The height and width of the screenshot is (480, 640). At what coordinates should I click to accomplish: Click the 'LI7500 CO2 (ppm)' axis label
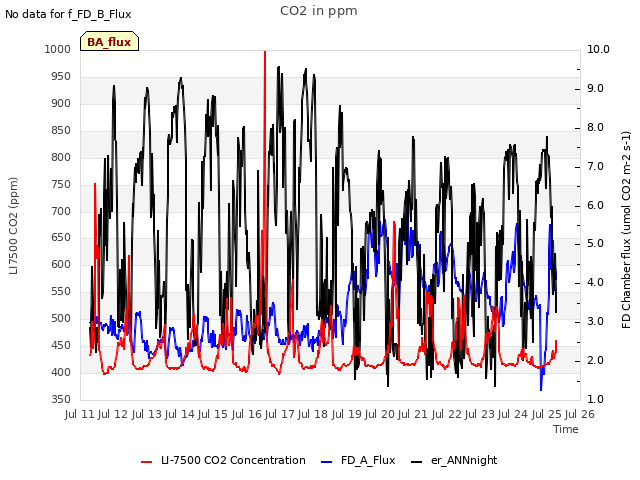point(13,226)
